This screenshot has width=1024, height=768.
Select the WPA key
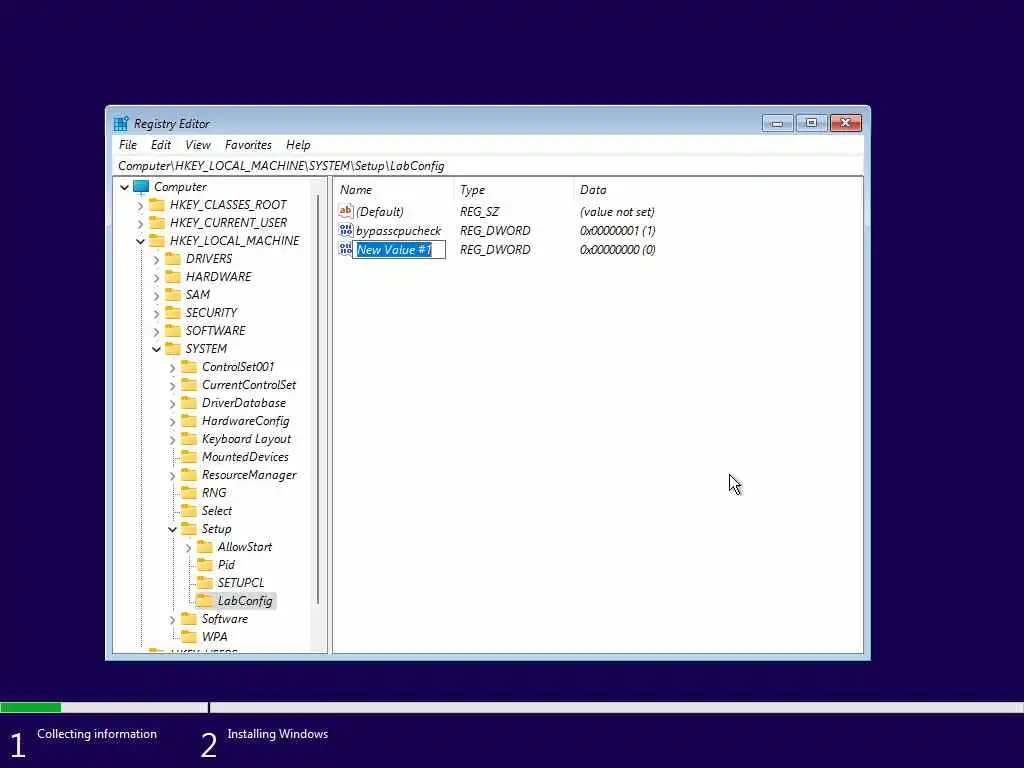215,637
